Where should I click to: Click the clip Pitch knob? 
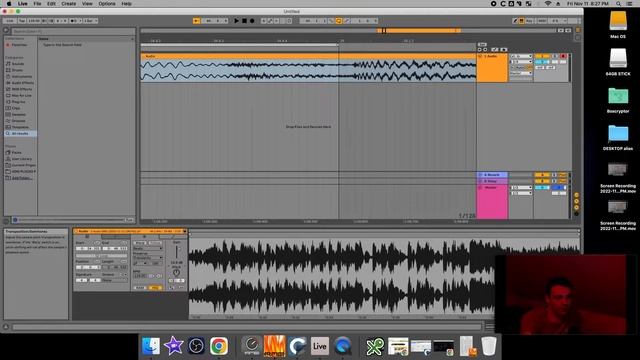point(176,273)
